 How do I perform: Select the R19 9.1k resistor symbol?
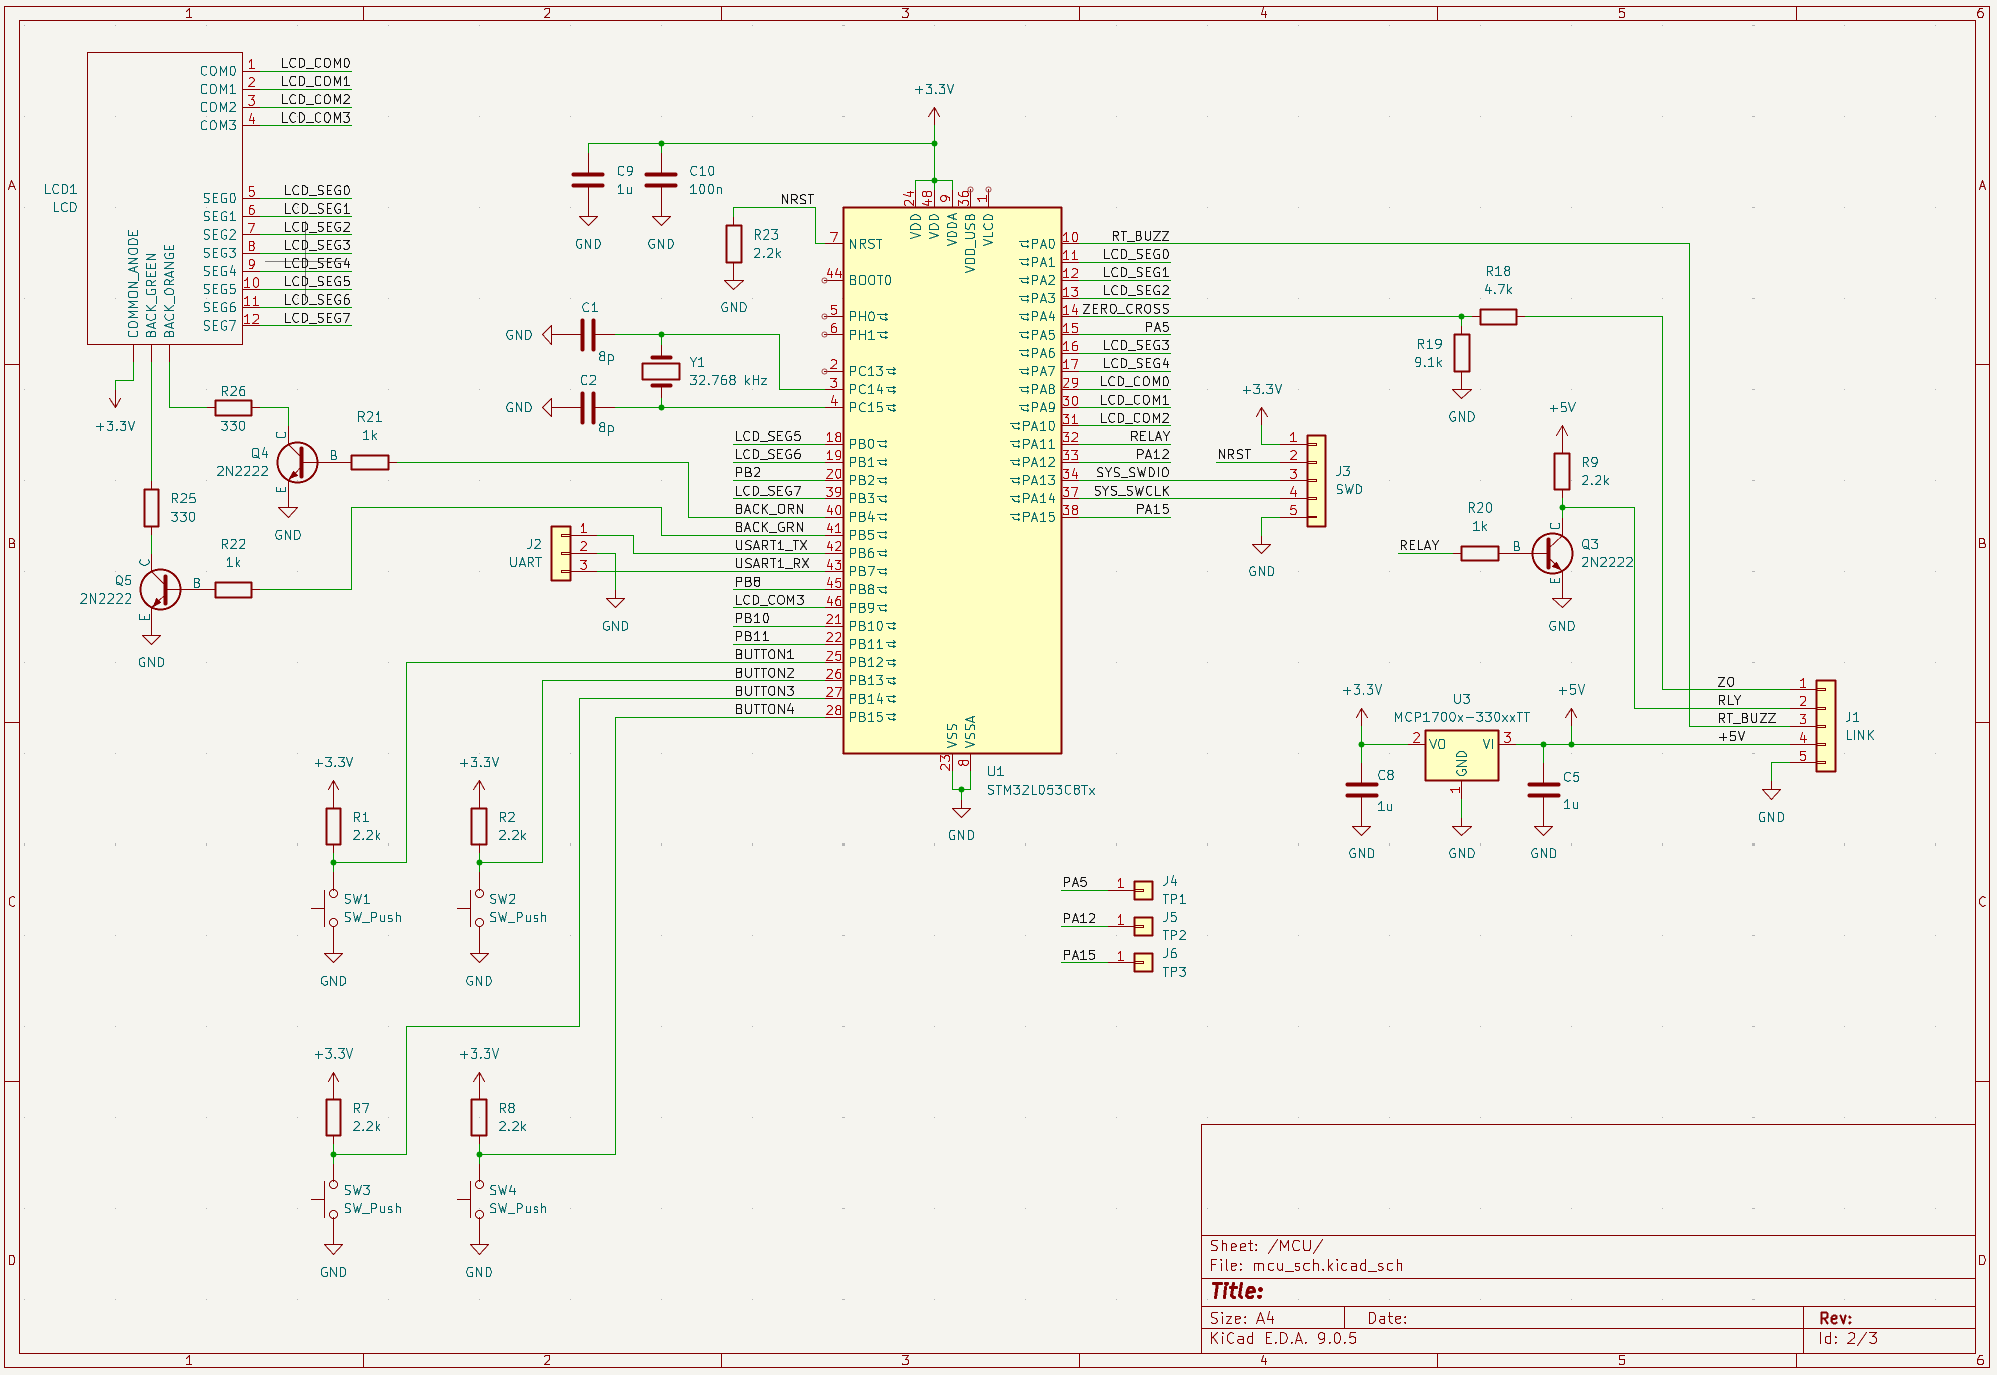(1461, 353)
